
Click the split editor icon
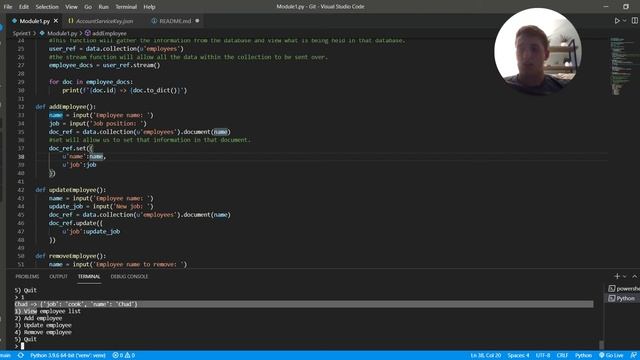pyautogui.click(x=635, y=21)
